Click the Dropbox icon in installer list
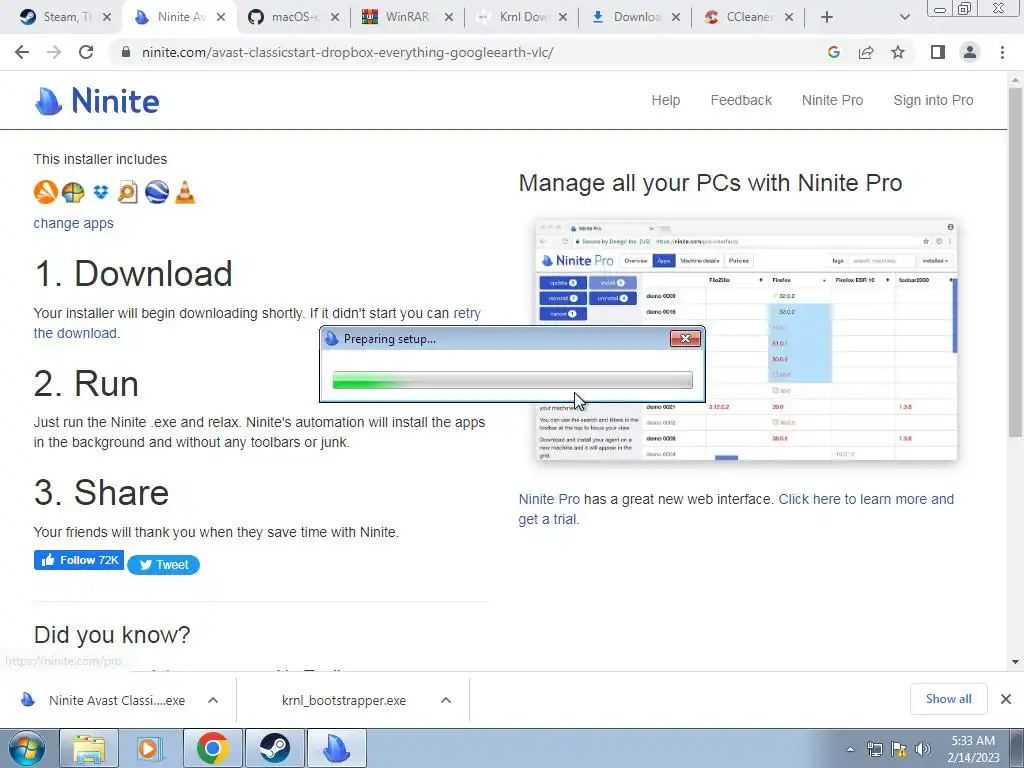This screenshot has height=768, width=1024. 101,192
